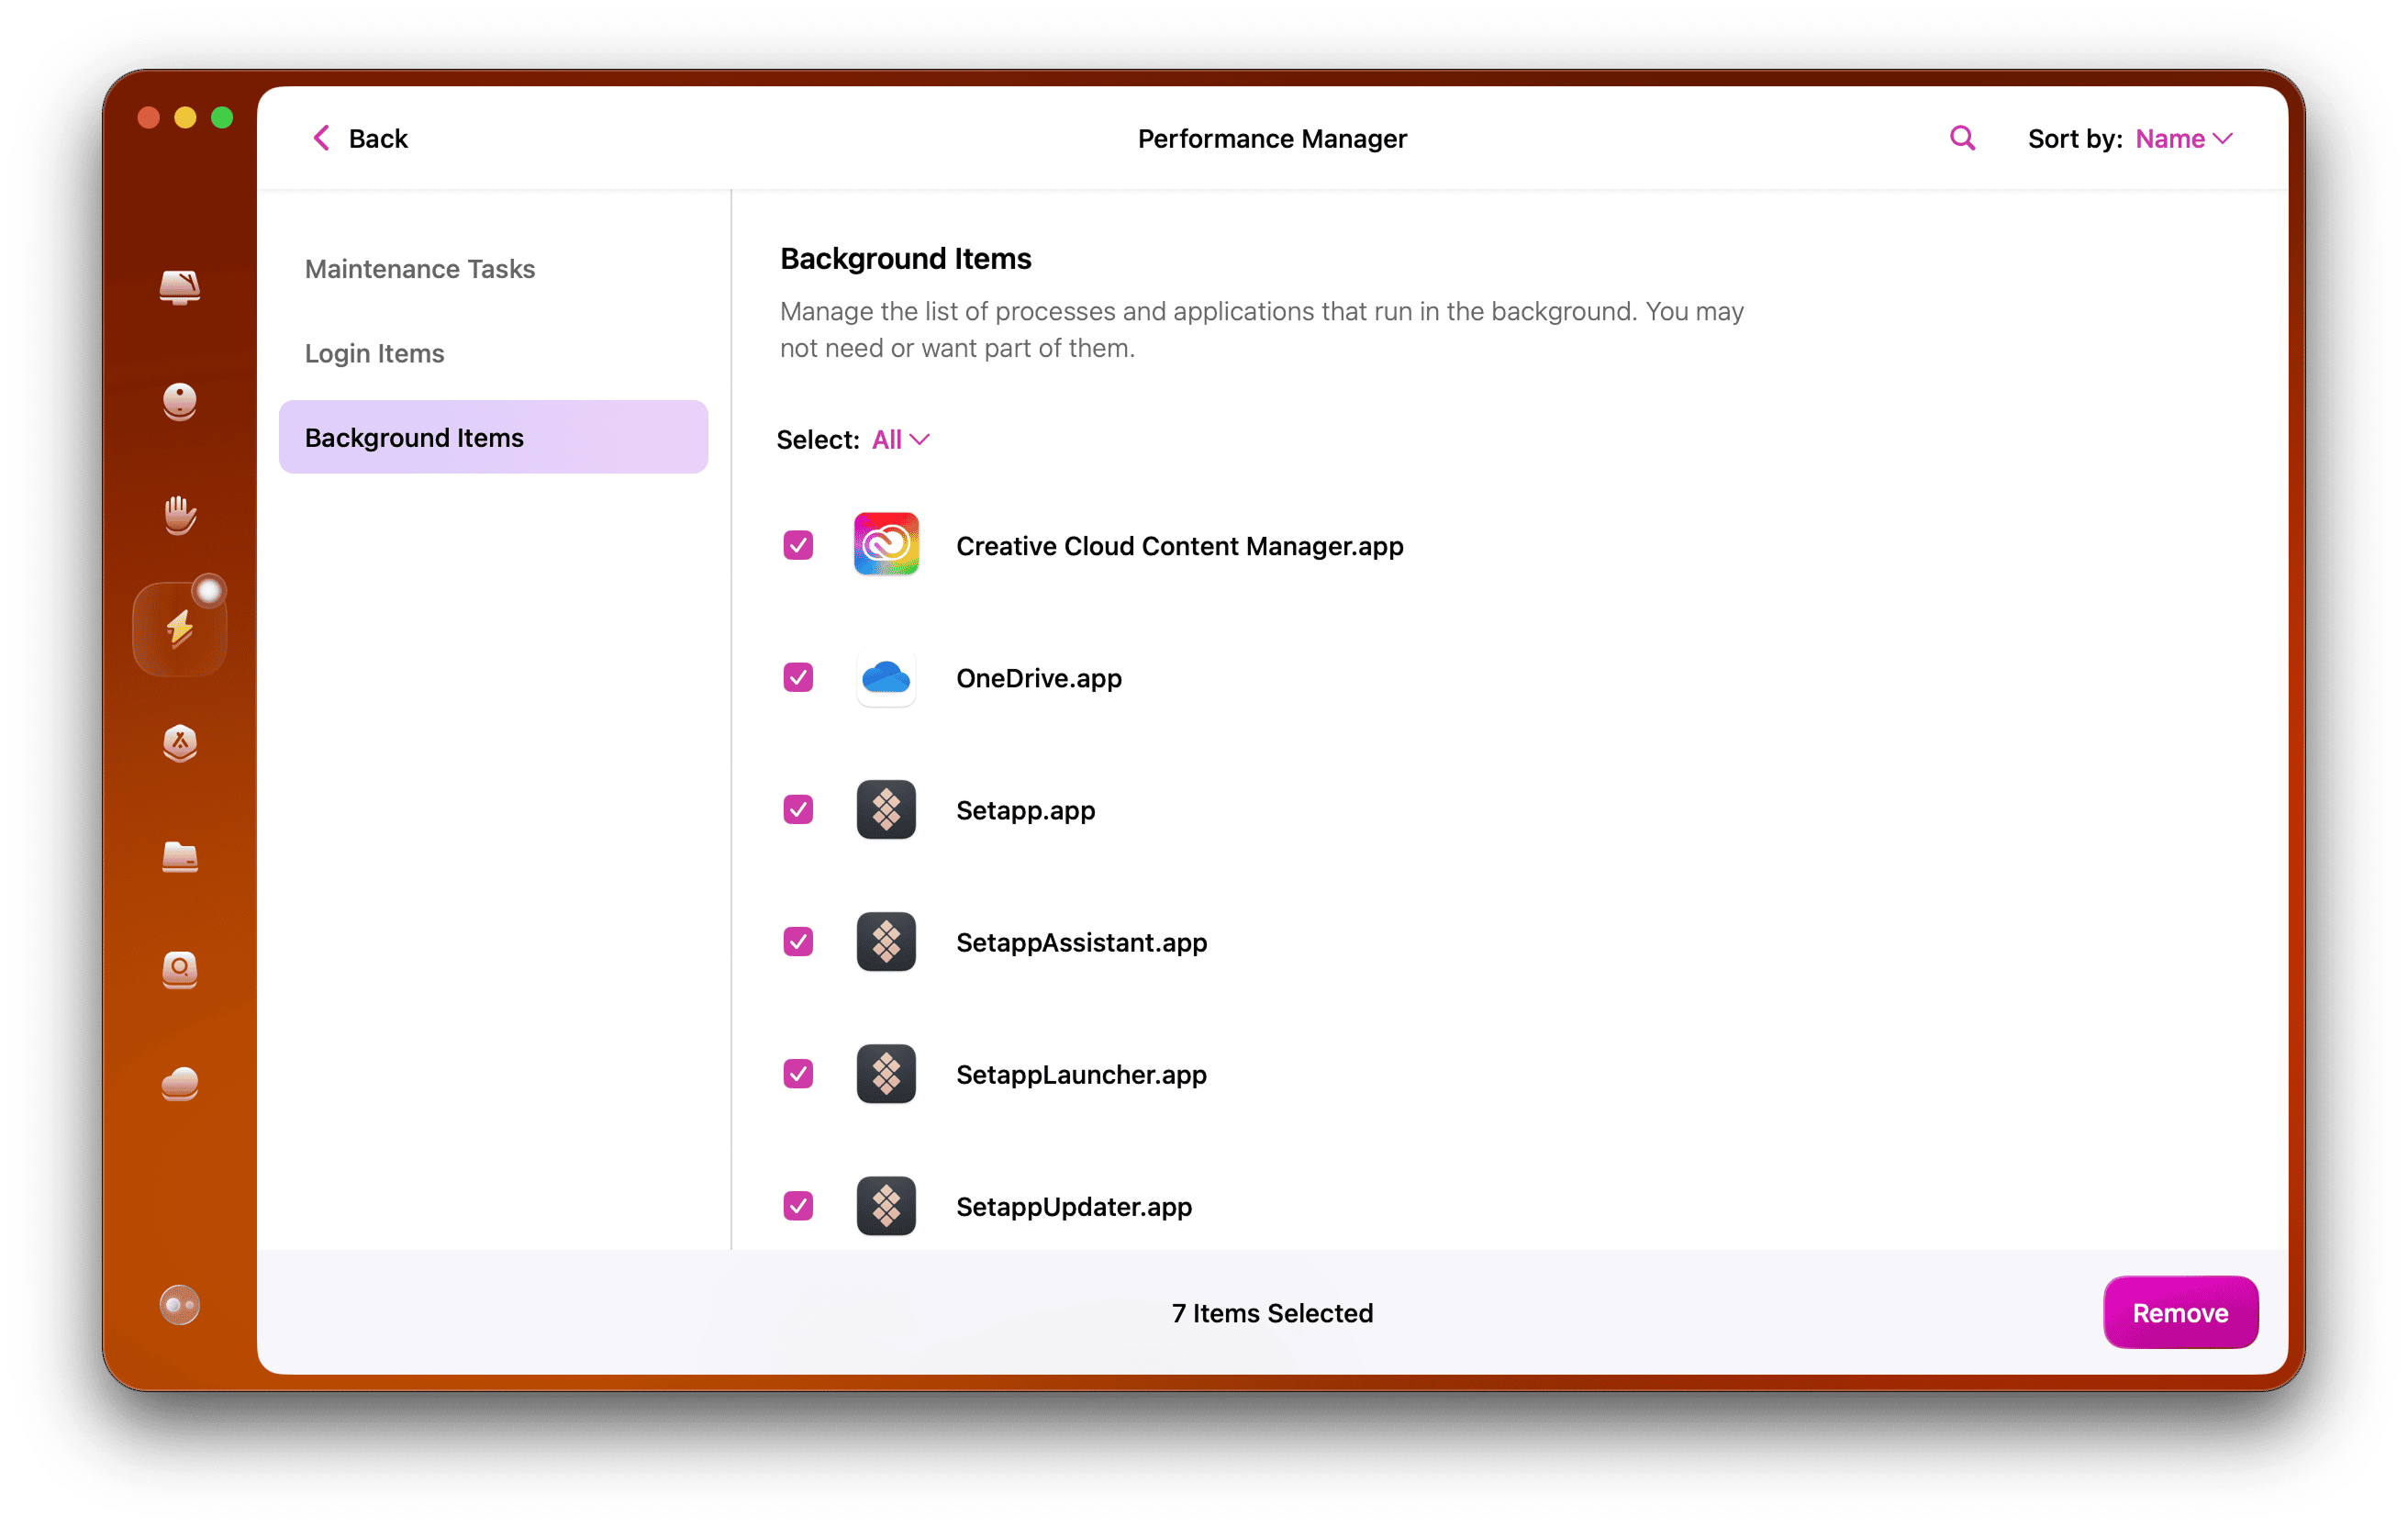Expand the Back chevron navigation

click(x=321, y=137)
